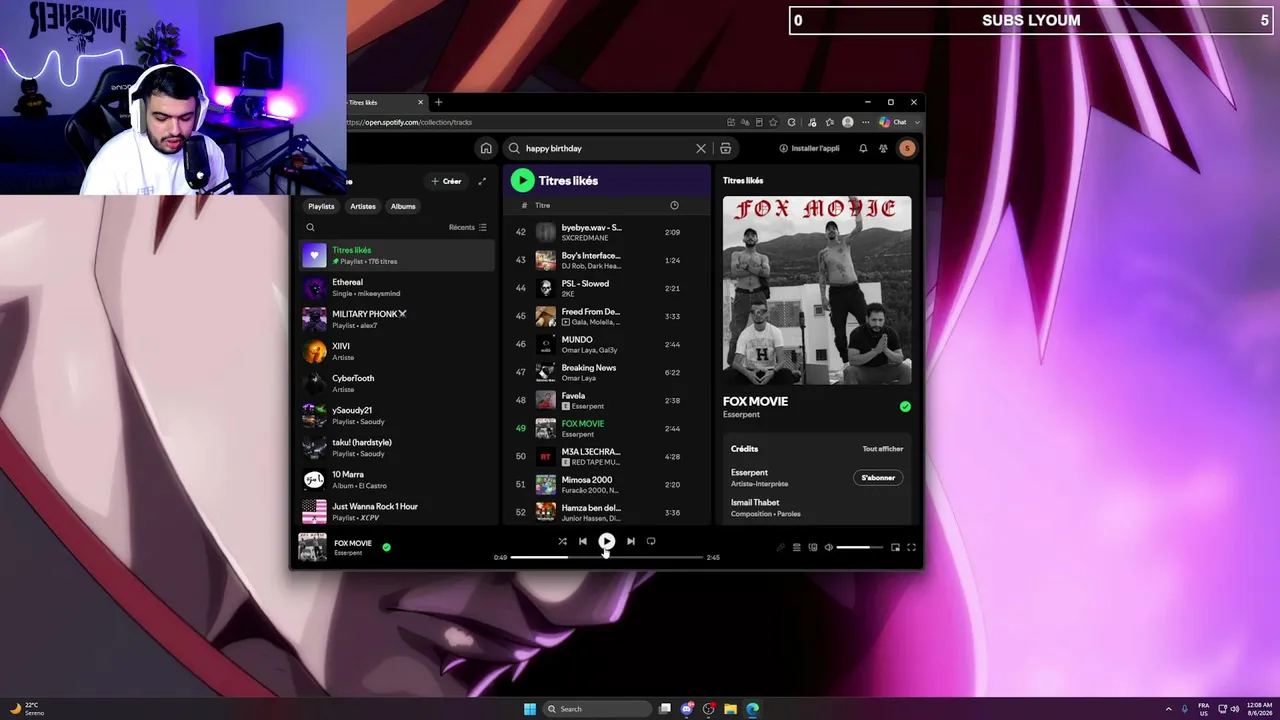
Task: Open the mini player
Action: click(895, 547)
